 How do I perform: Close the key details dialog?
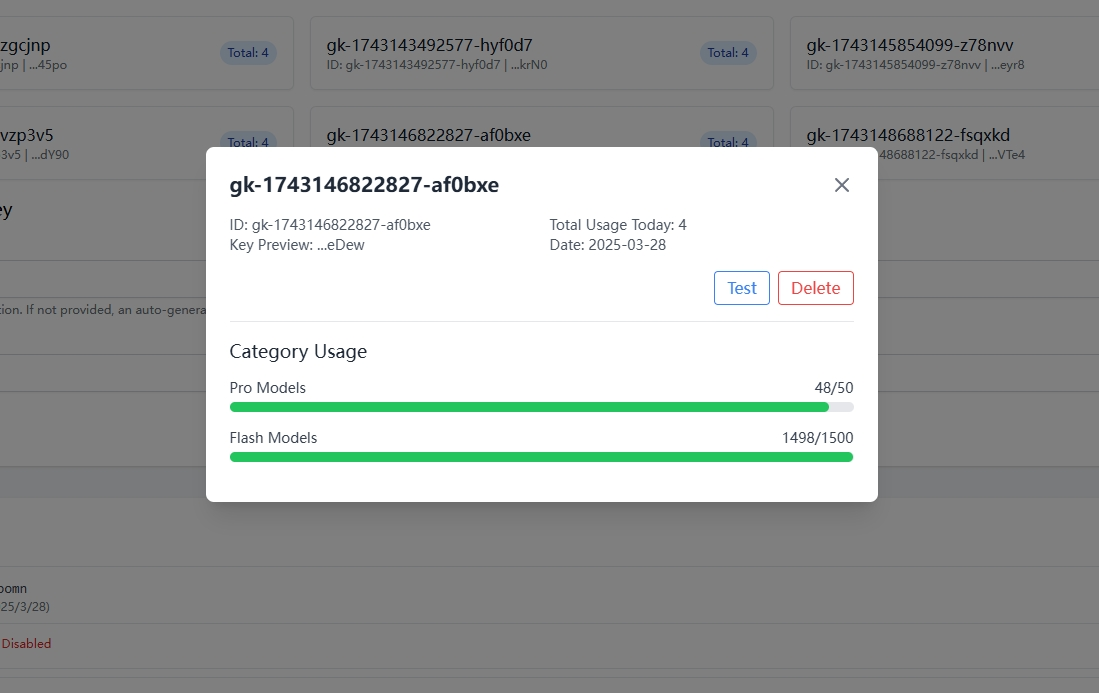click(842, 185)
